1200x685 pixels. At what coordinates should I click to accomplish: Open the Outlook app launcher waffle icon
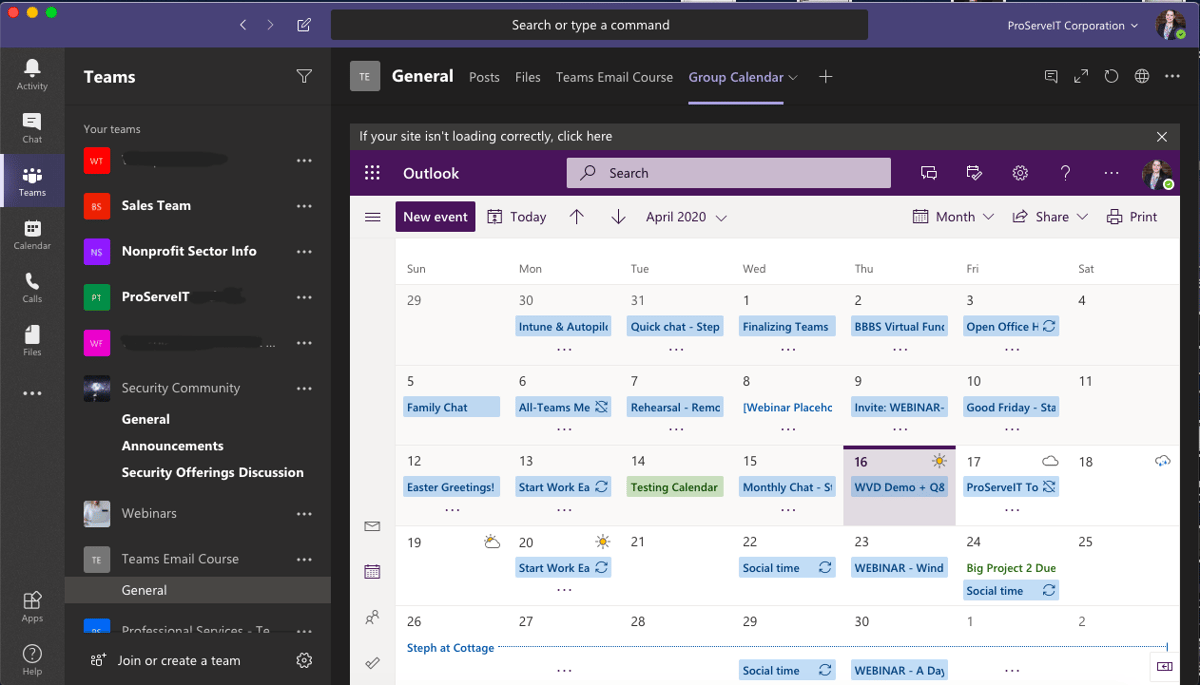coord(372,172)
